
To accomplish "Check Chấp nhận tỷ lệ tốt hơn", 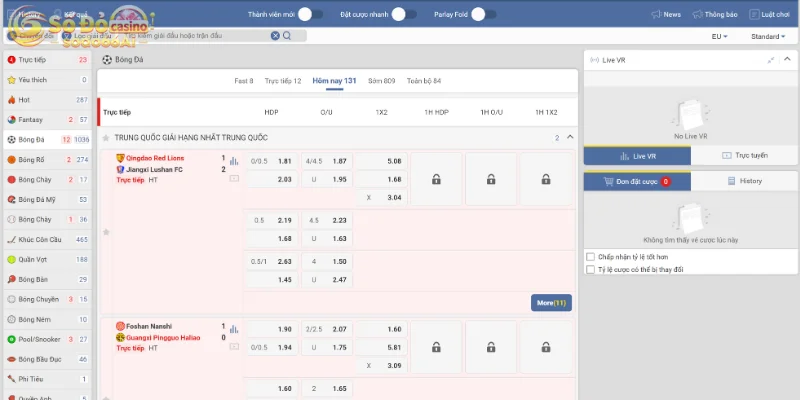I will click(591, 256).
